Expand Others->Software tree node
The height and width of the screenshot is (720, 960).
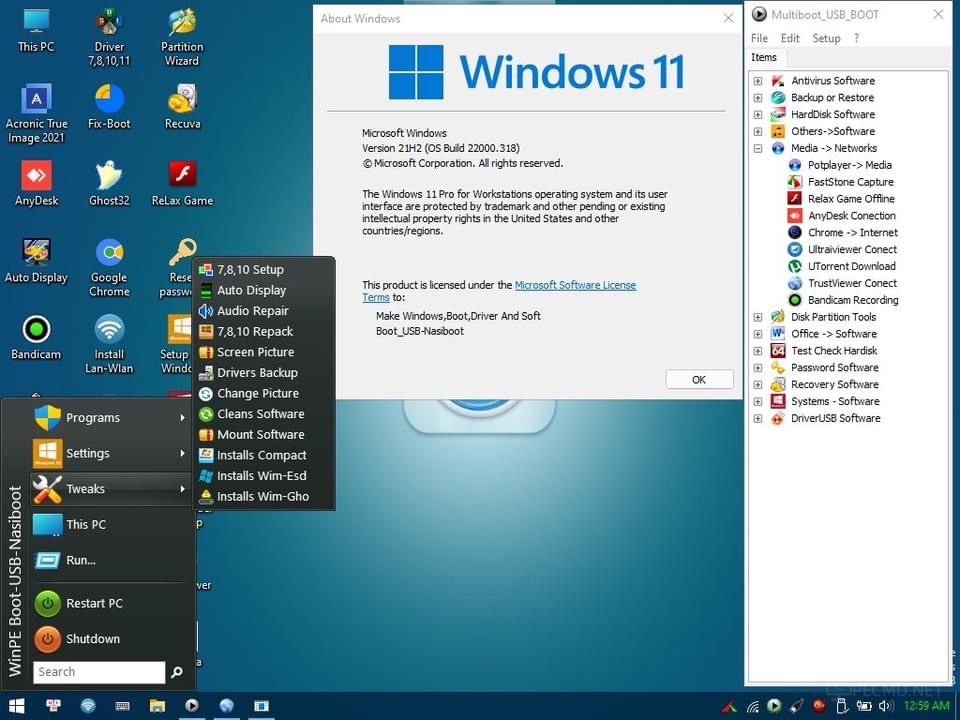pos(758,131)
